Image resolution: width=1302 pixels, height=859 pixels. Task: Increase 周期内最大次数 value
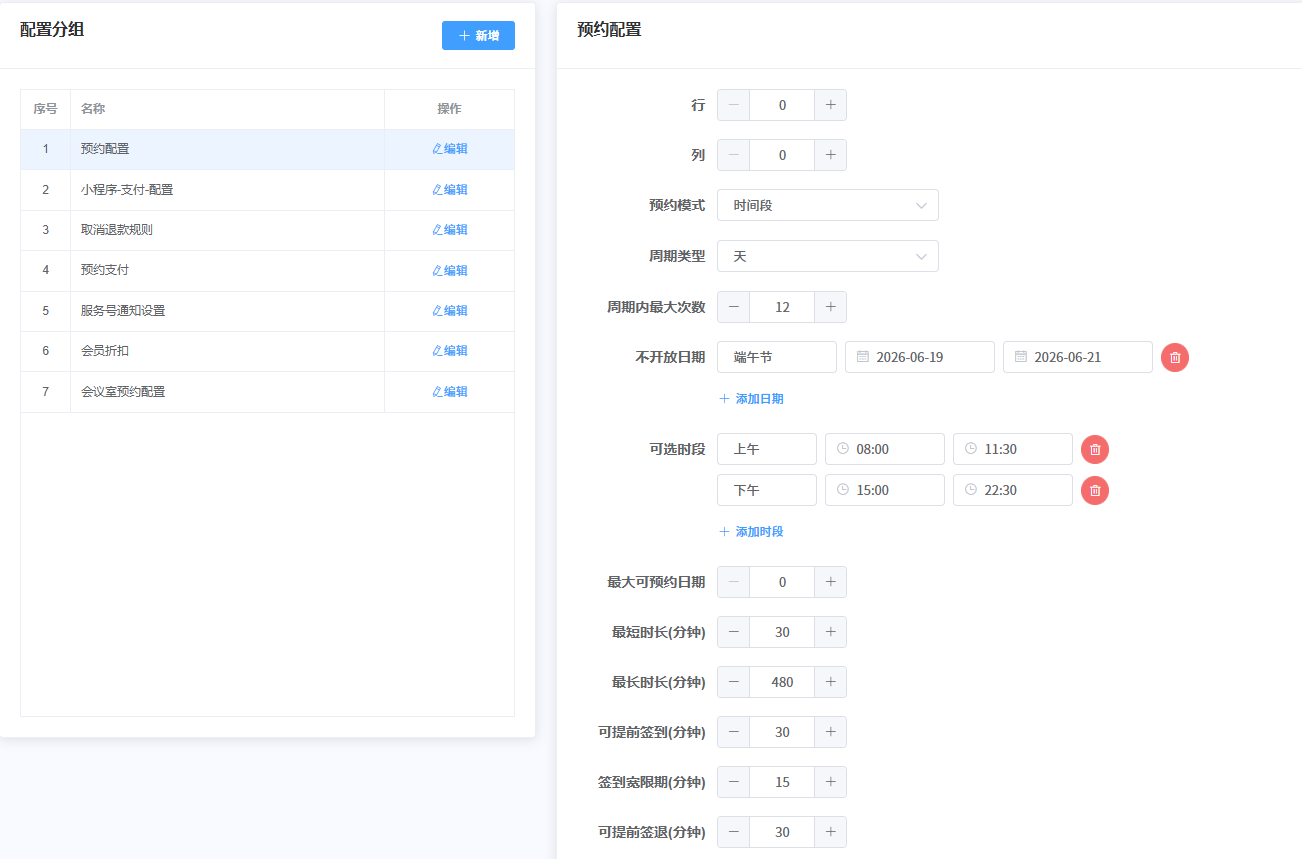[831, 307]
